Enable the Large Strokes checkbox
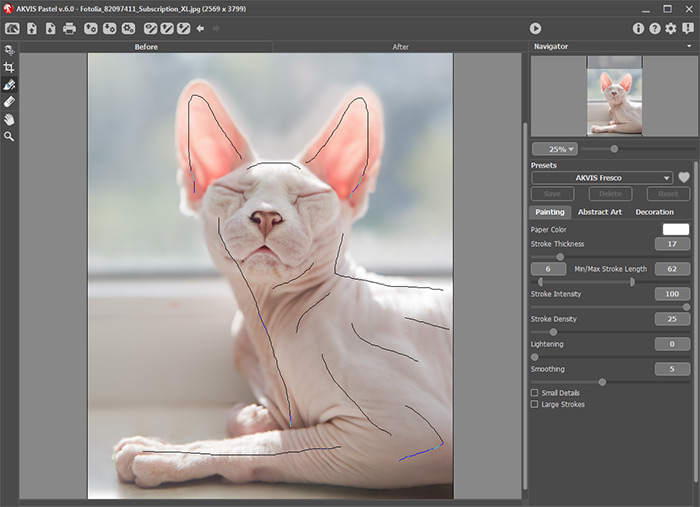This screenshot has height=507, width=700. tap(534, 404)
